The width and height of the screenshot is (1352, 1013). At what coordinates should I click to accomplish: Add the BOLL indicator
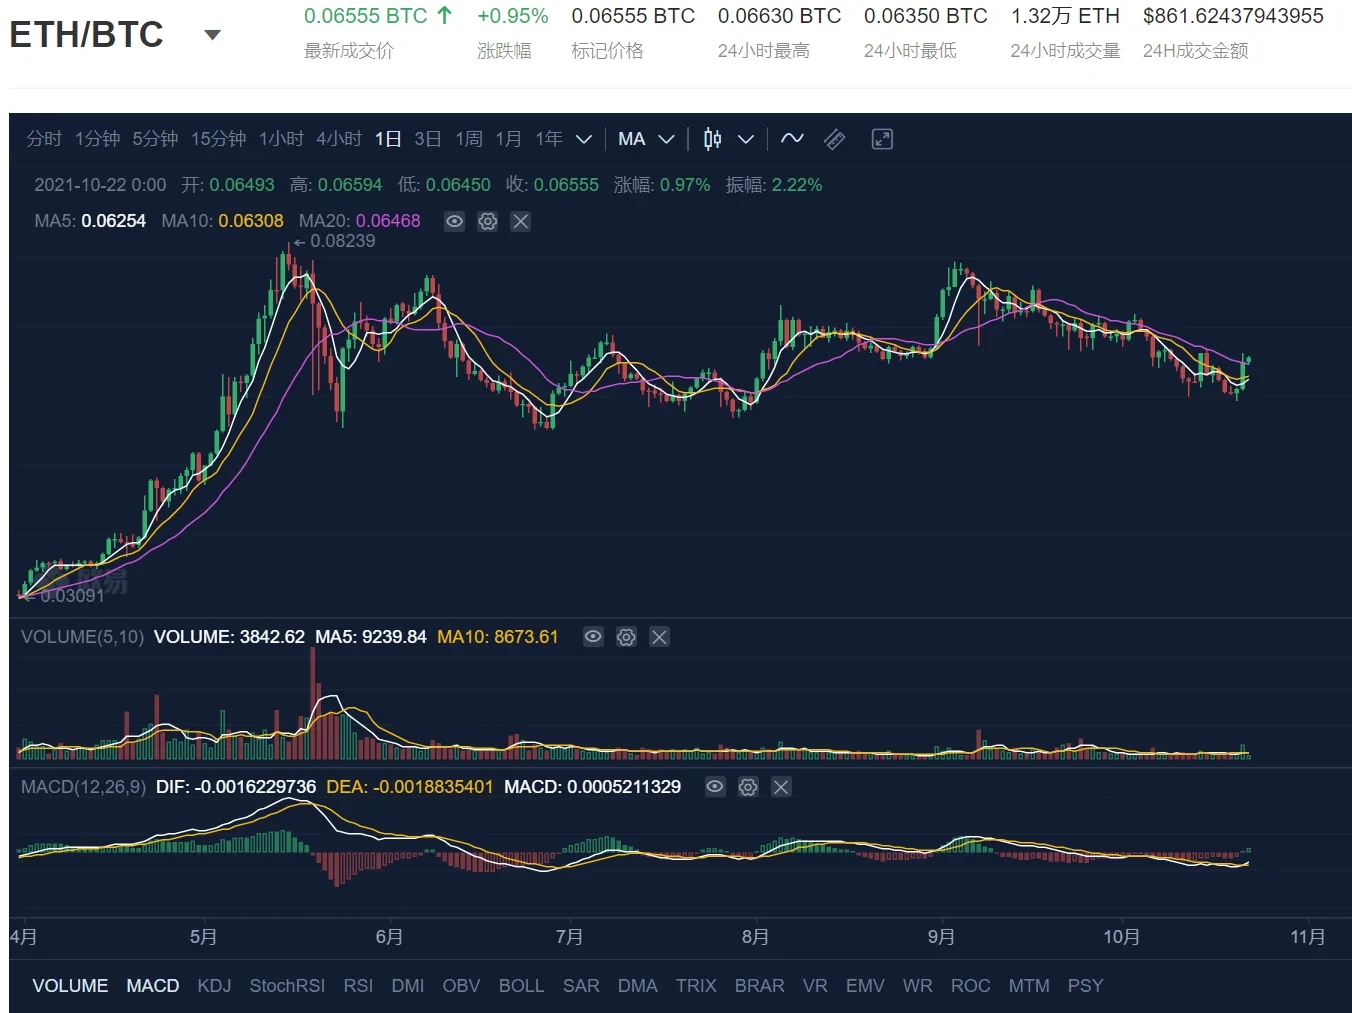[521, 986]
